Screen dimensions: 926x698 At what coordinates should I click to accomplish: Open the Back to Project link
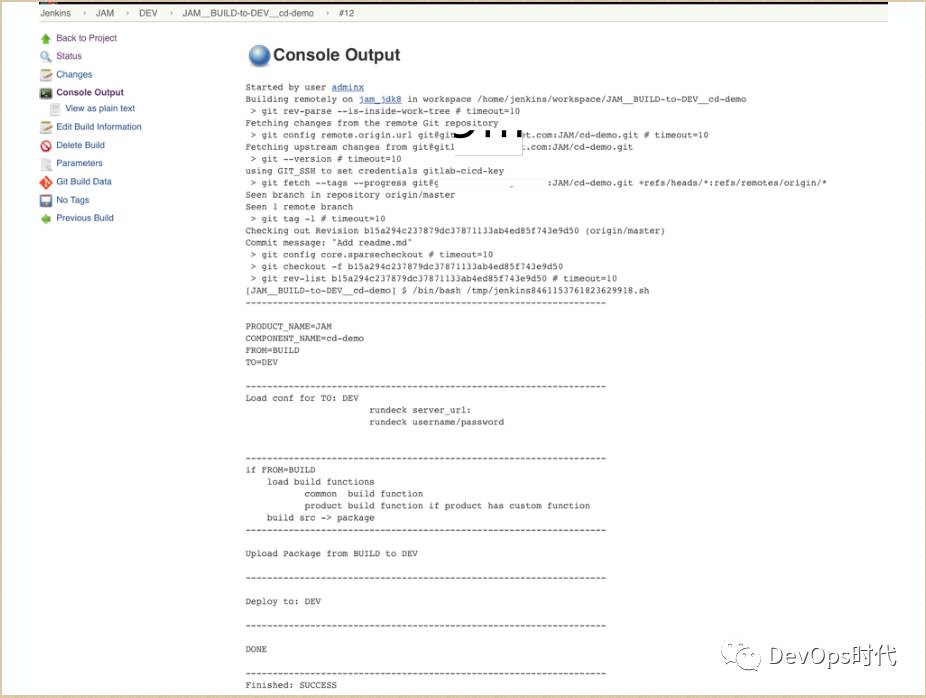pos(86,38)
